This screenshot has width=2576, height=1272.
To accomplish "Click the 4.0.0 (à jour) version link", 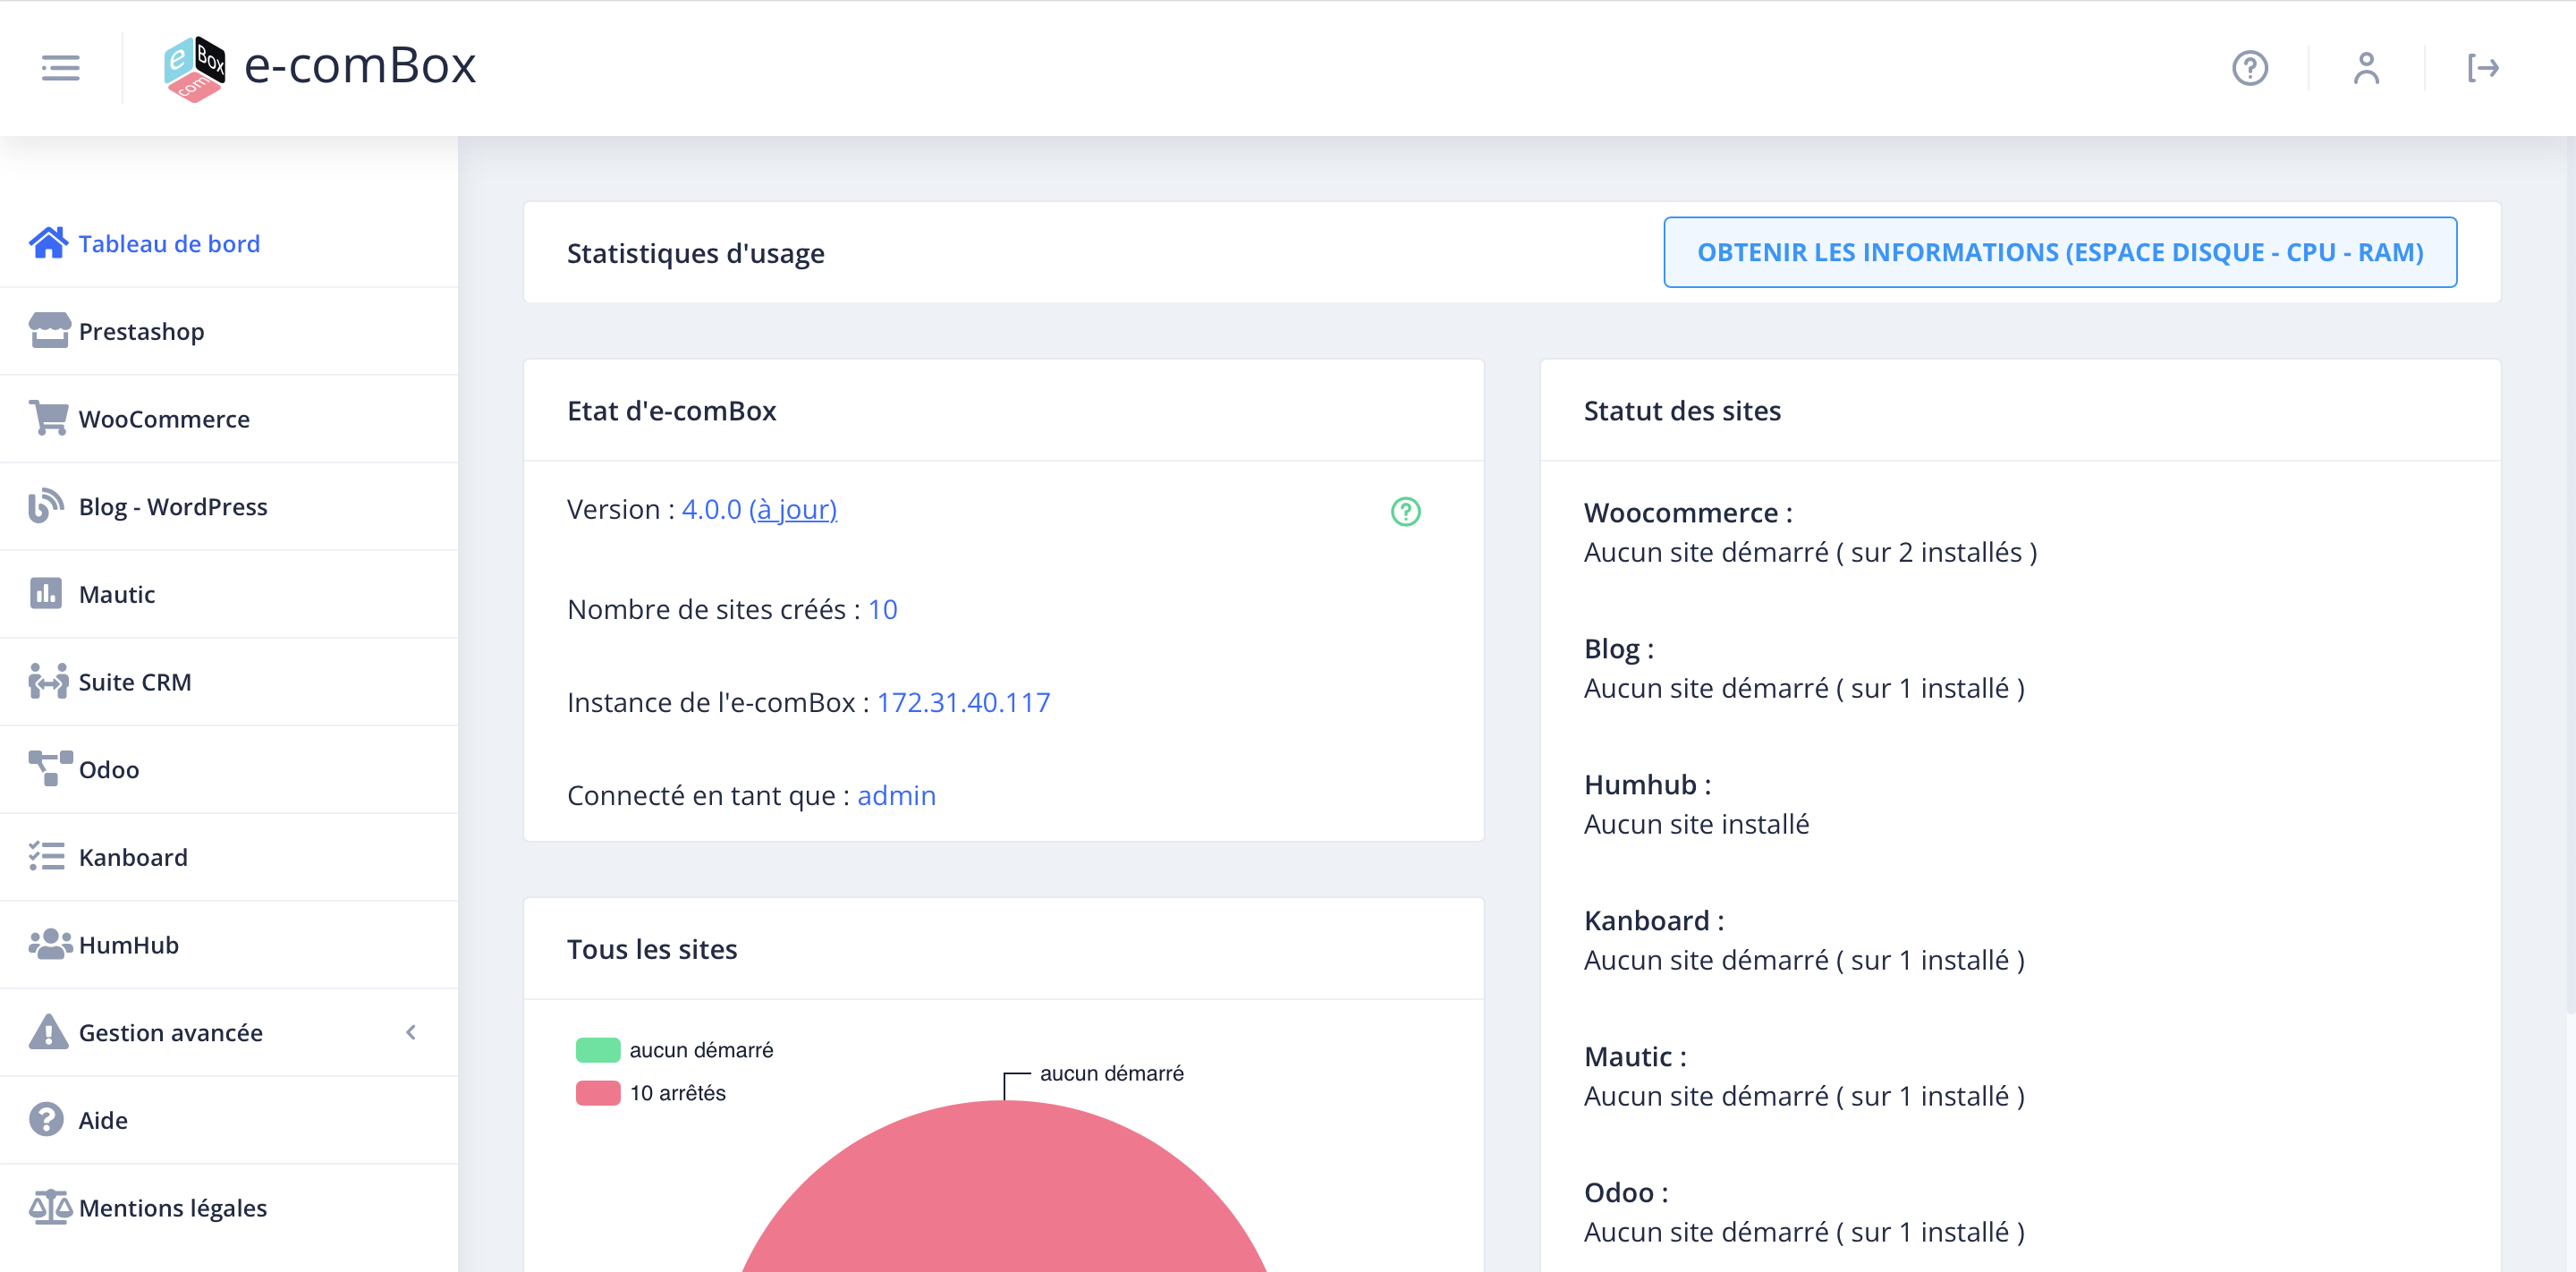I will 759,510.
